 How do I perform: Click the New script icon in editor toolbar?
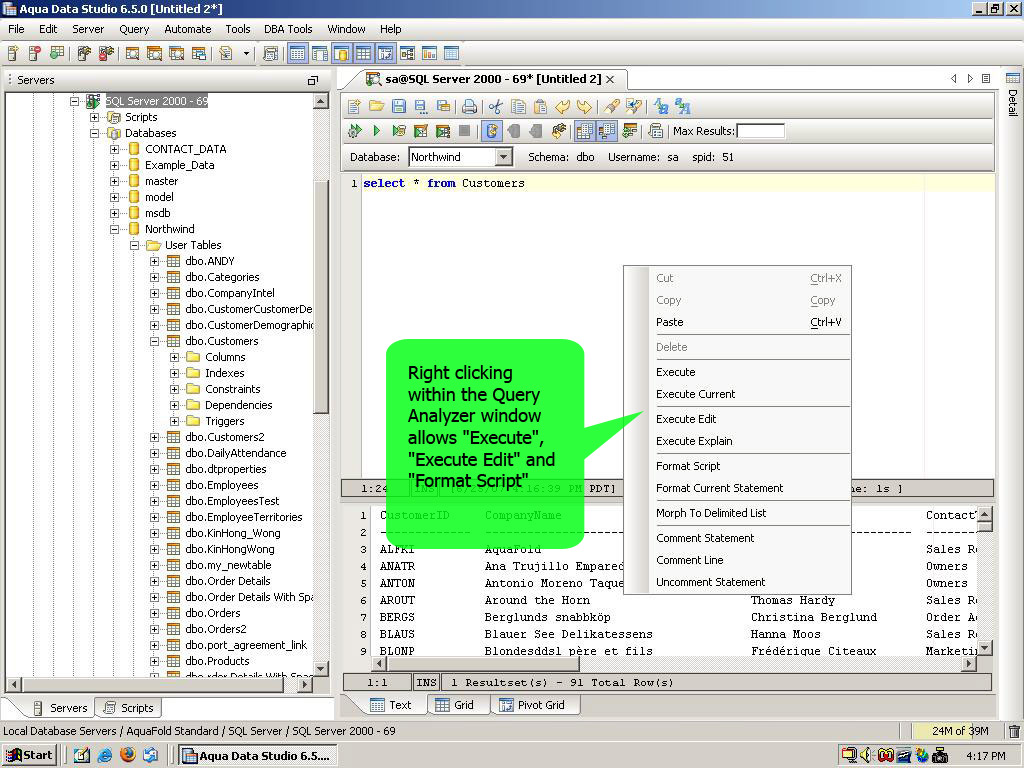[x=355, y=106]
